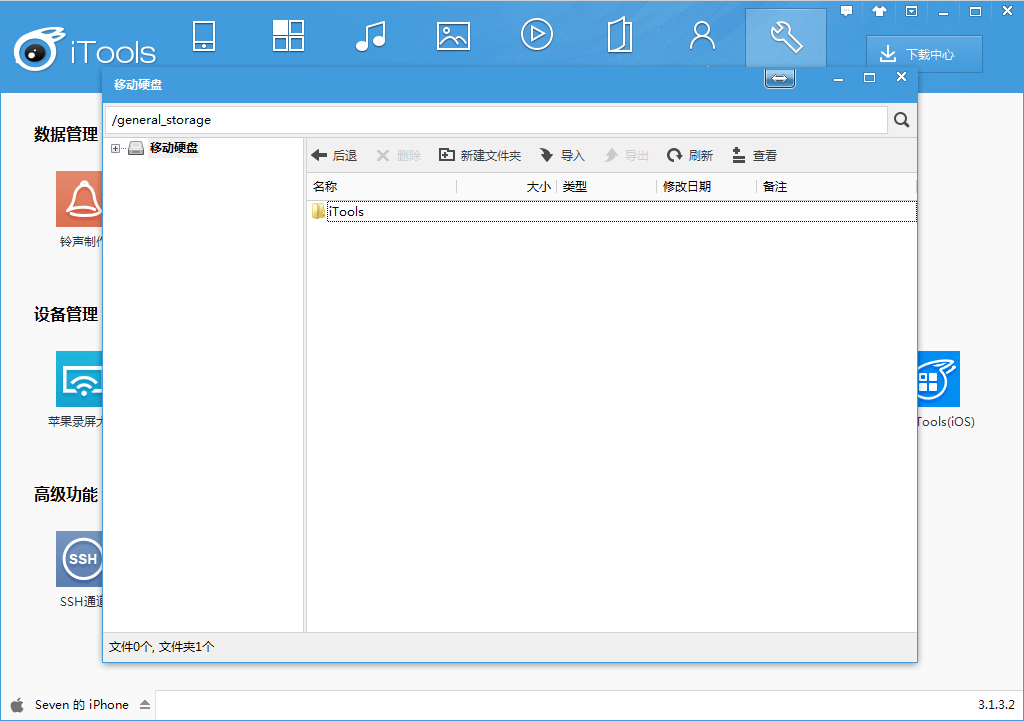Select the iTools folder row

click(612, 212)
